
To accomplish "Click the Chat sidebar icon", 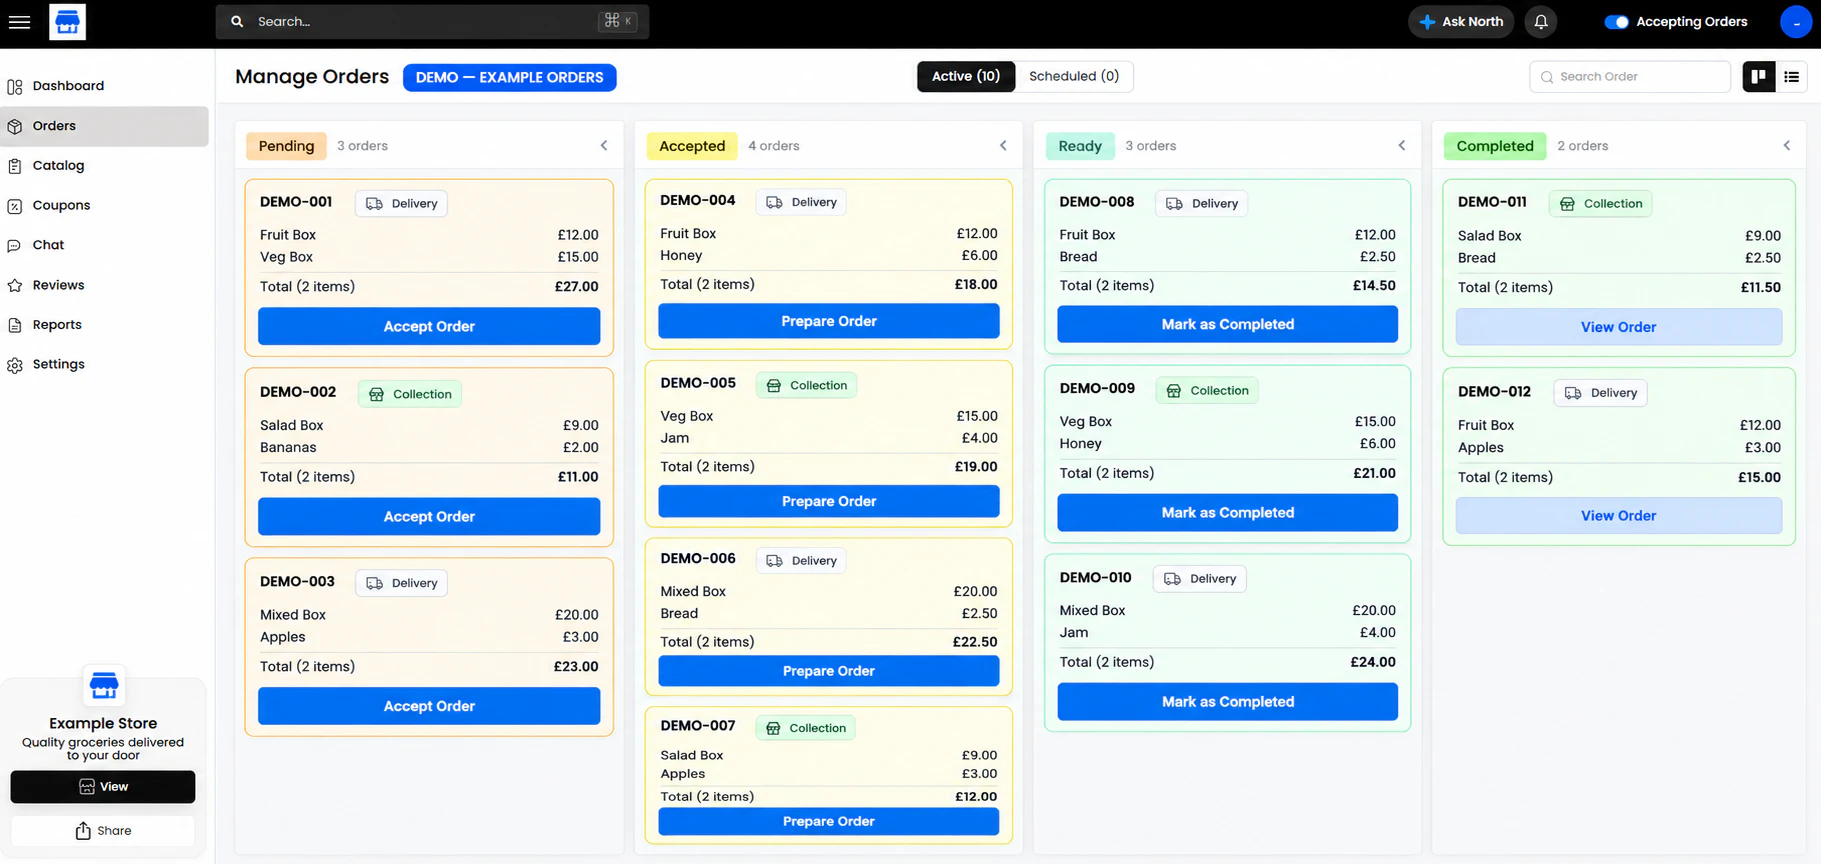I will tap(15, 246).
